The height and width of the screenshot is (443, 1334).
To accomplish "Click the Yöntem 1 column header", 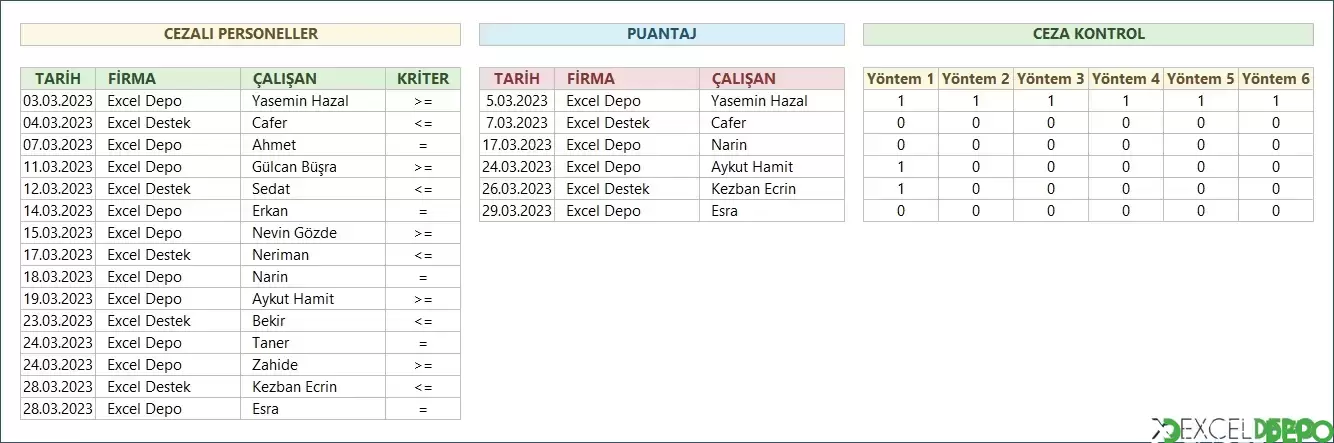I will coord(900,78).
